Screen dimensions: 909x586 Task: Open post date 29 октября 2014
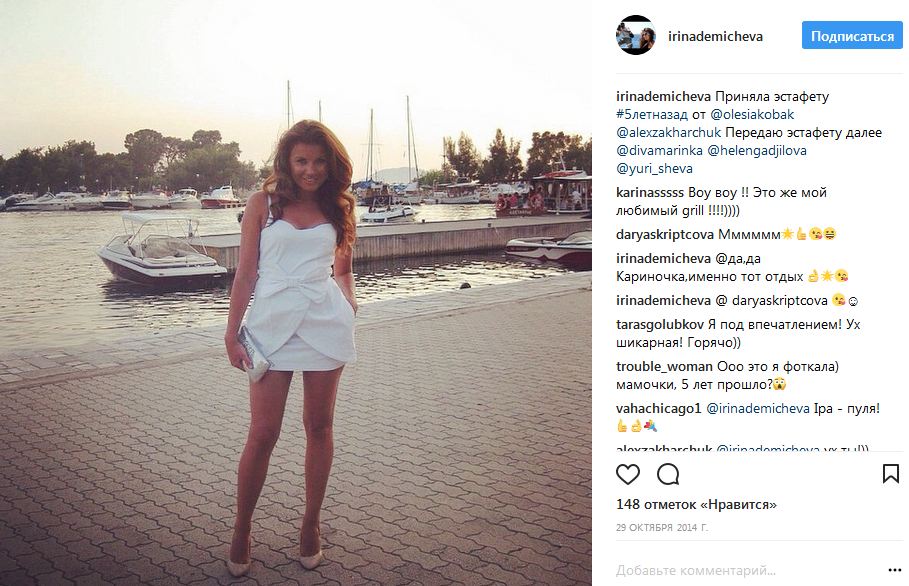[x=662, y=527]
